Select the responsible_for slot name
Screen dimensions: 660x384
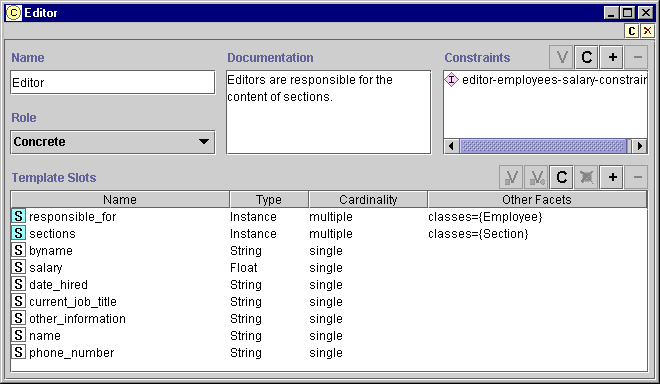[72, 216]
